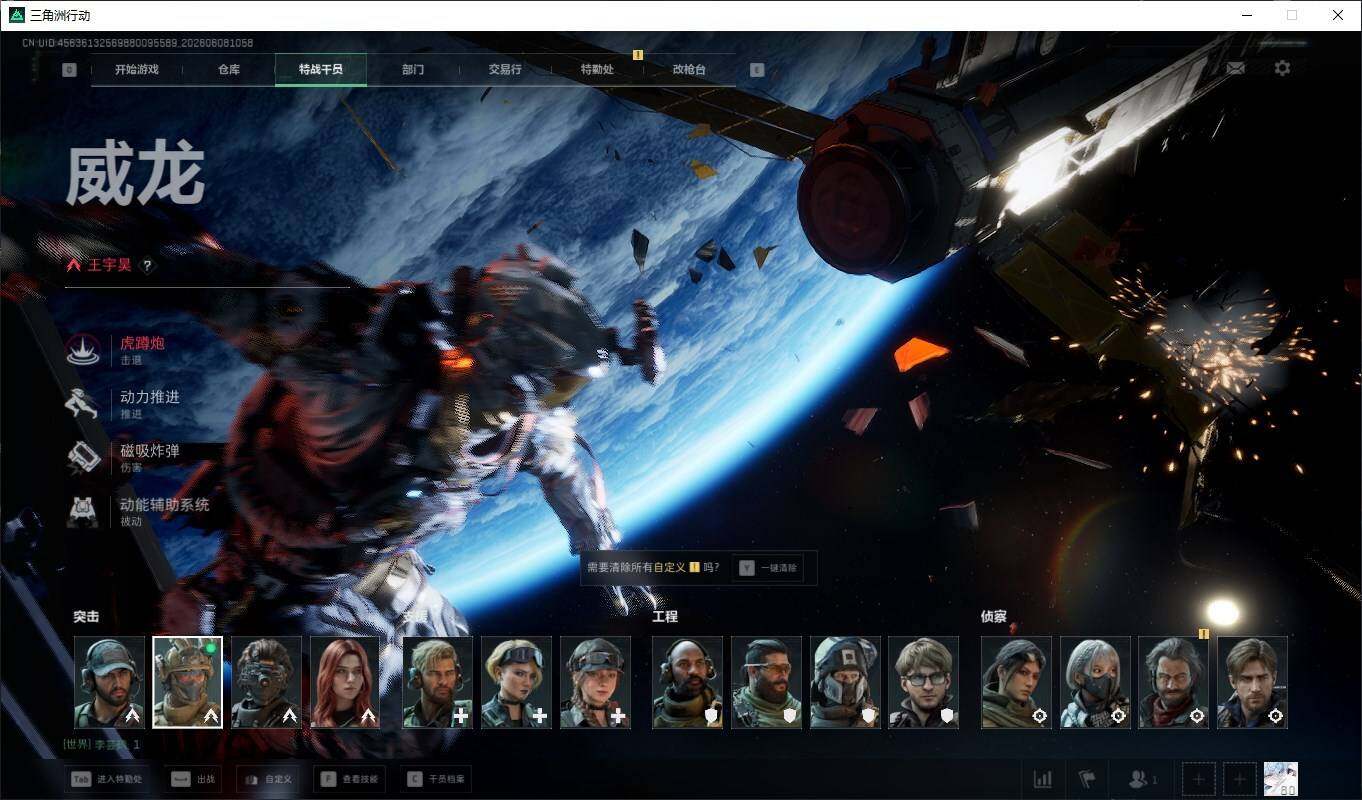Select the dark-haired woman recon operator
The width and height of the screenshot is (1362, 800).
pyautogui.click(x=1016, y=682)
